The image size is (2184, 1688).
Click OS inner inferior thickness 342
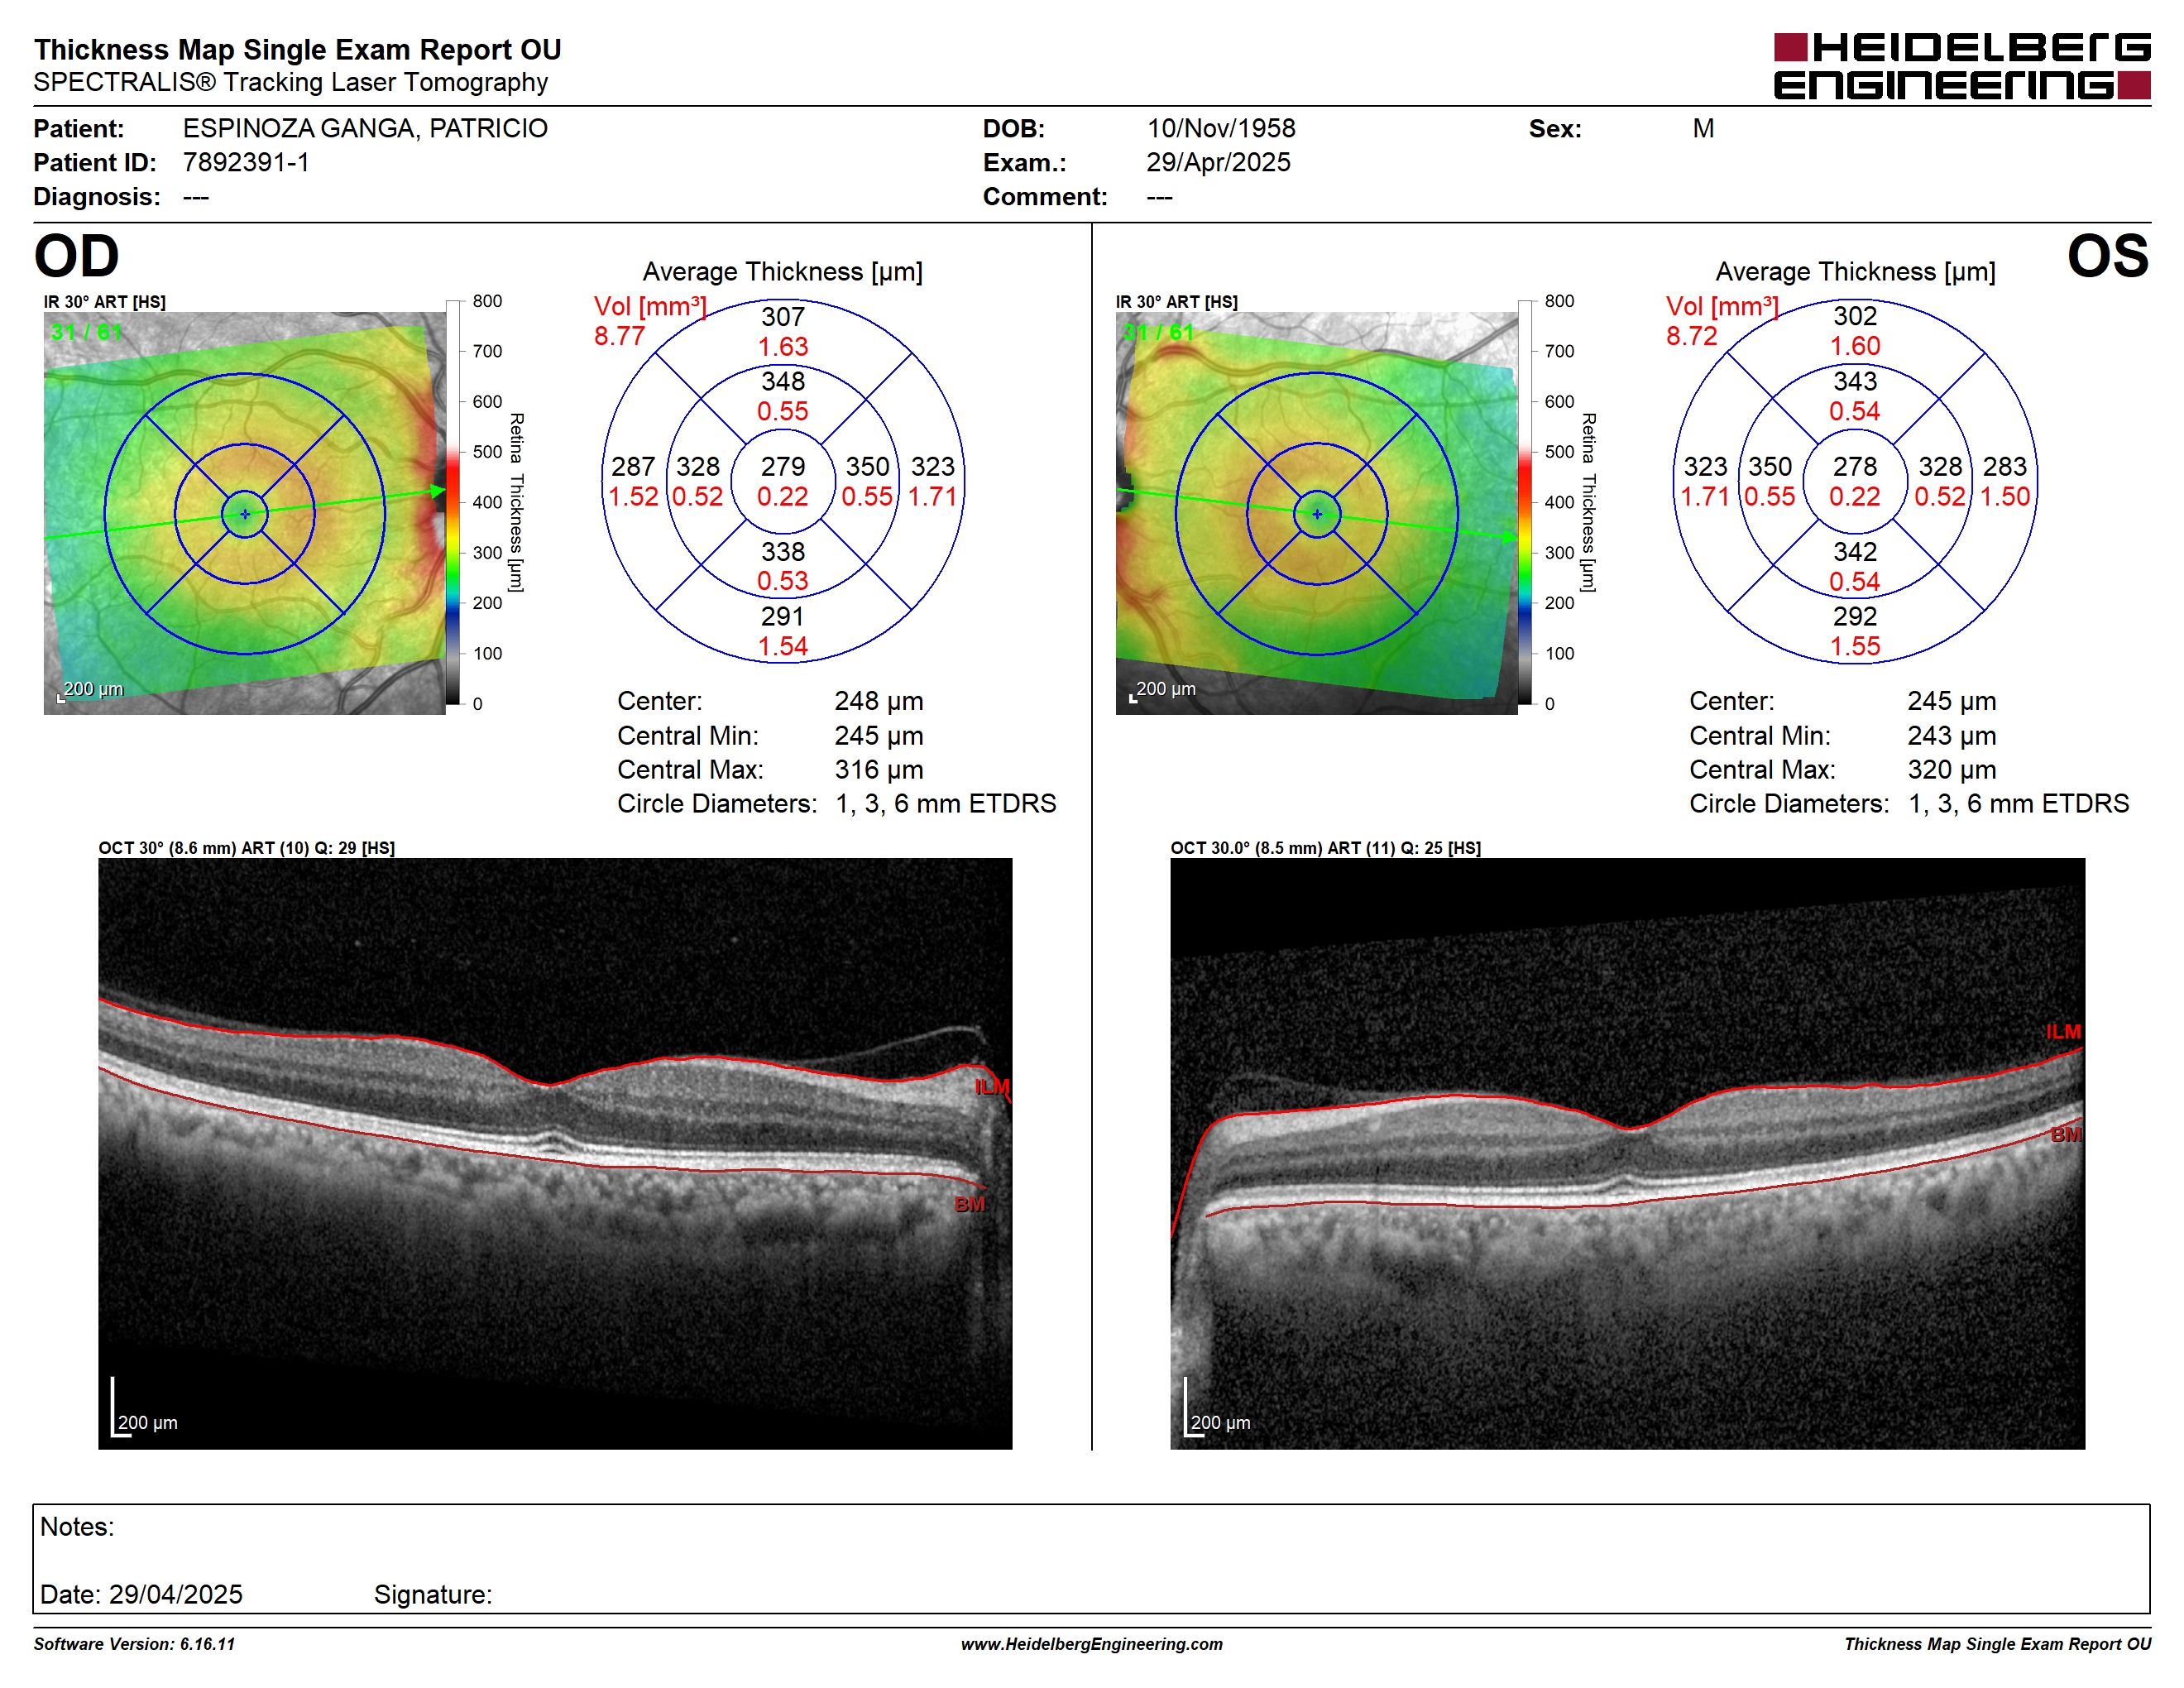click(x=1855, y=552)
